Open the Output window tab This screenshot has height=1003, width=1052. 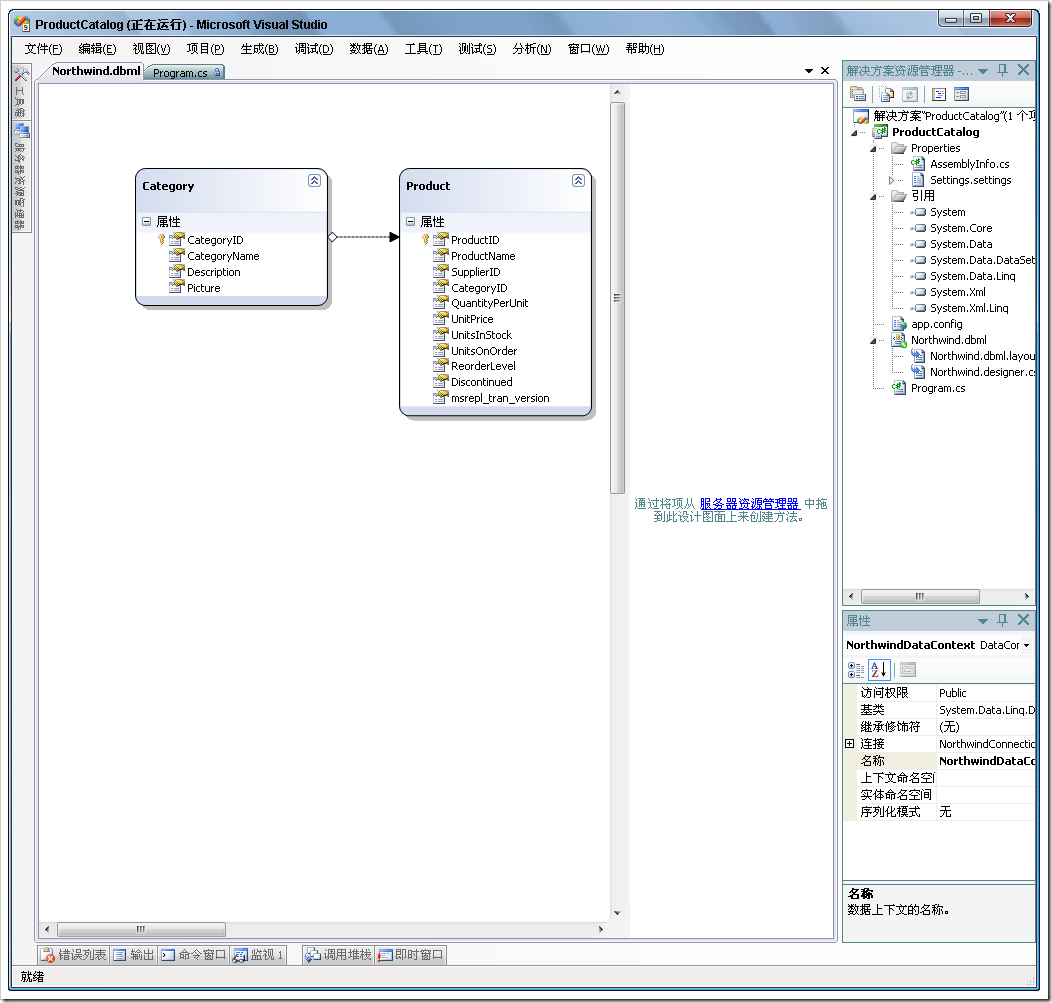tap(134, 955)
